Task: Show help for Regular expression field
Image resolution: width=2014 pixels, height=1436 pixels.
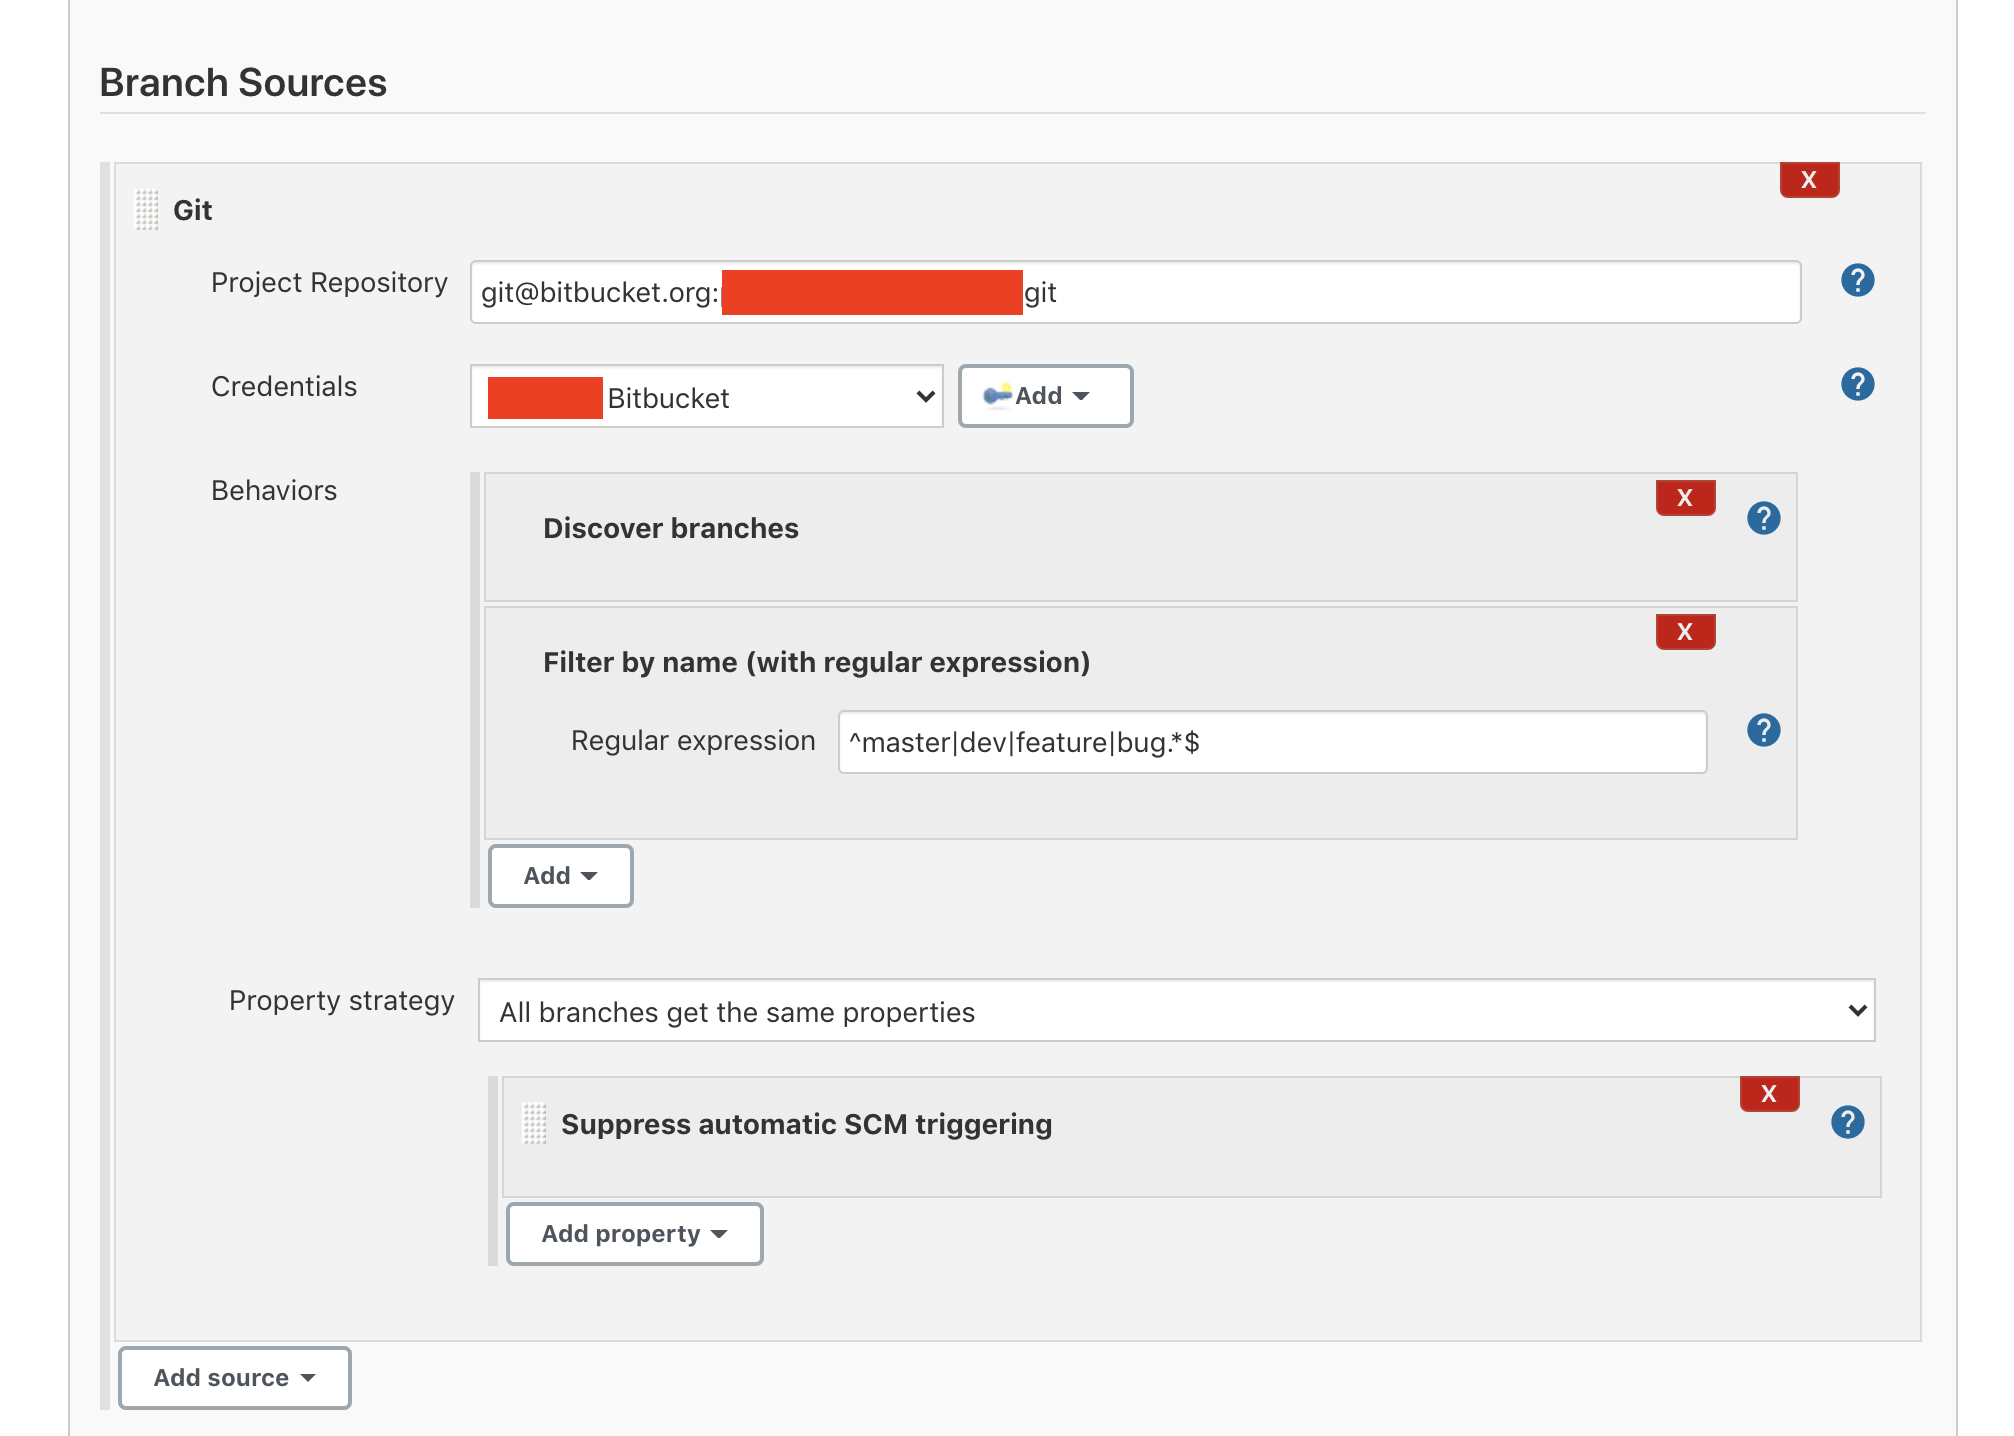Action: click(x=1763, y=730)
